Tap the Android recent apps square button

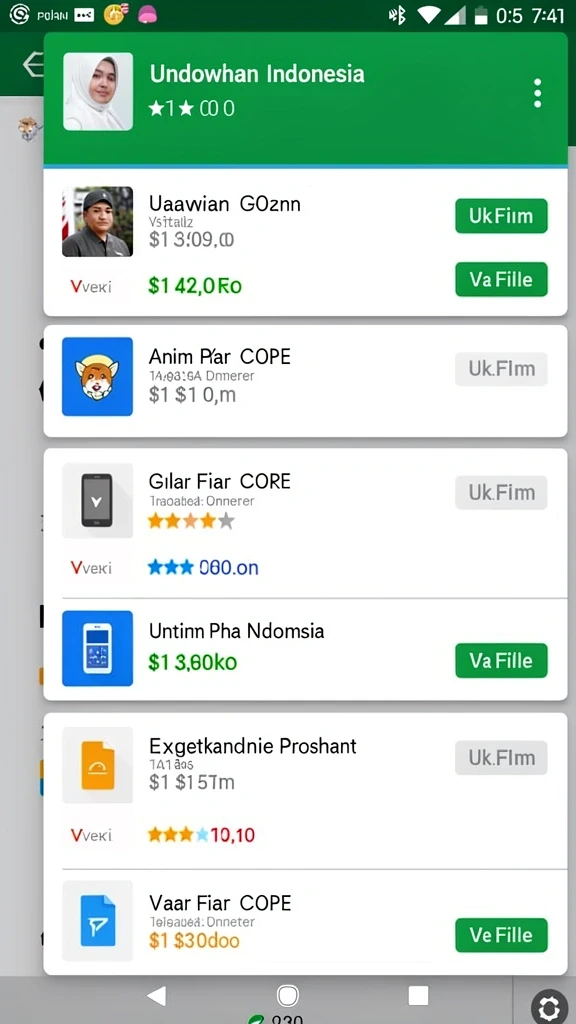click(418, 995)
